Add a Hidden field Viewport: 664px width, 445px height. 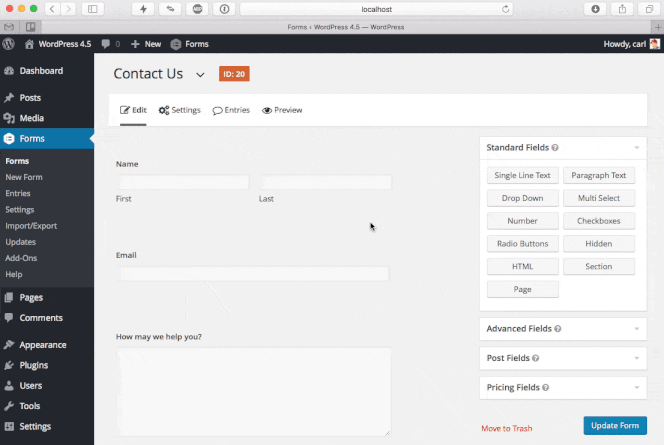click(599, 244)
